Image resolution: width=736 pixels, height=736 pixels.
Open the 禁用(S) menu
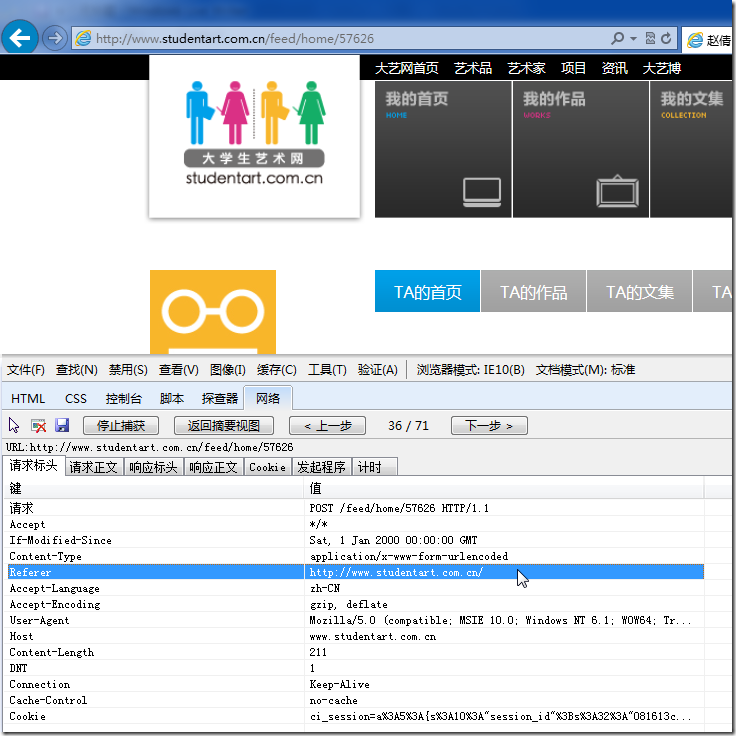pos(128,370)
